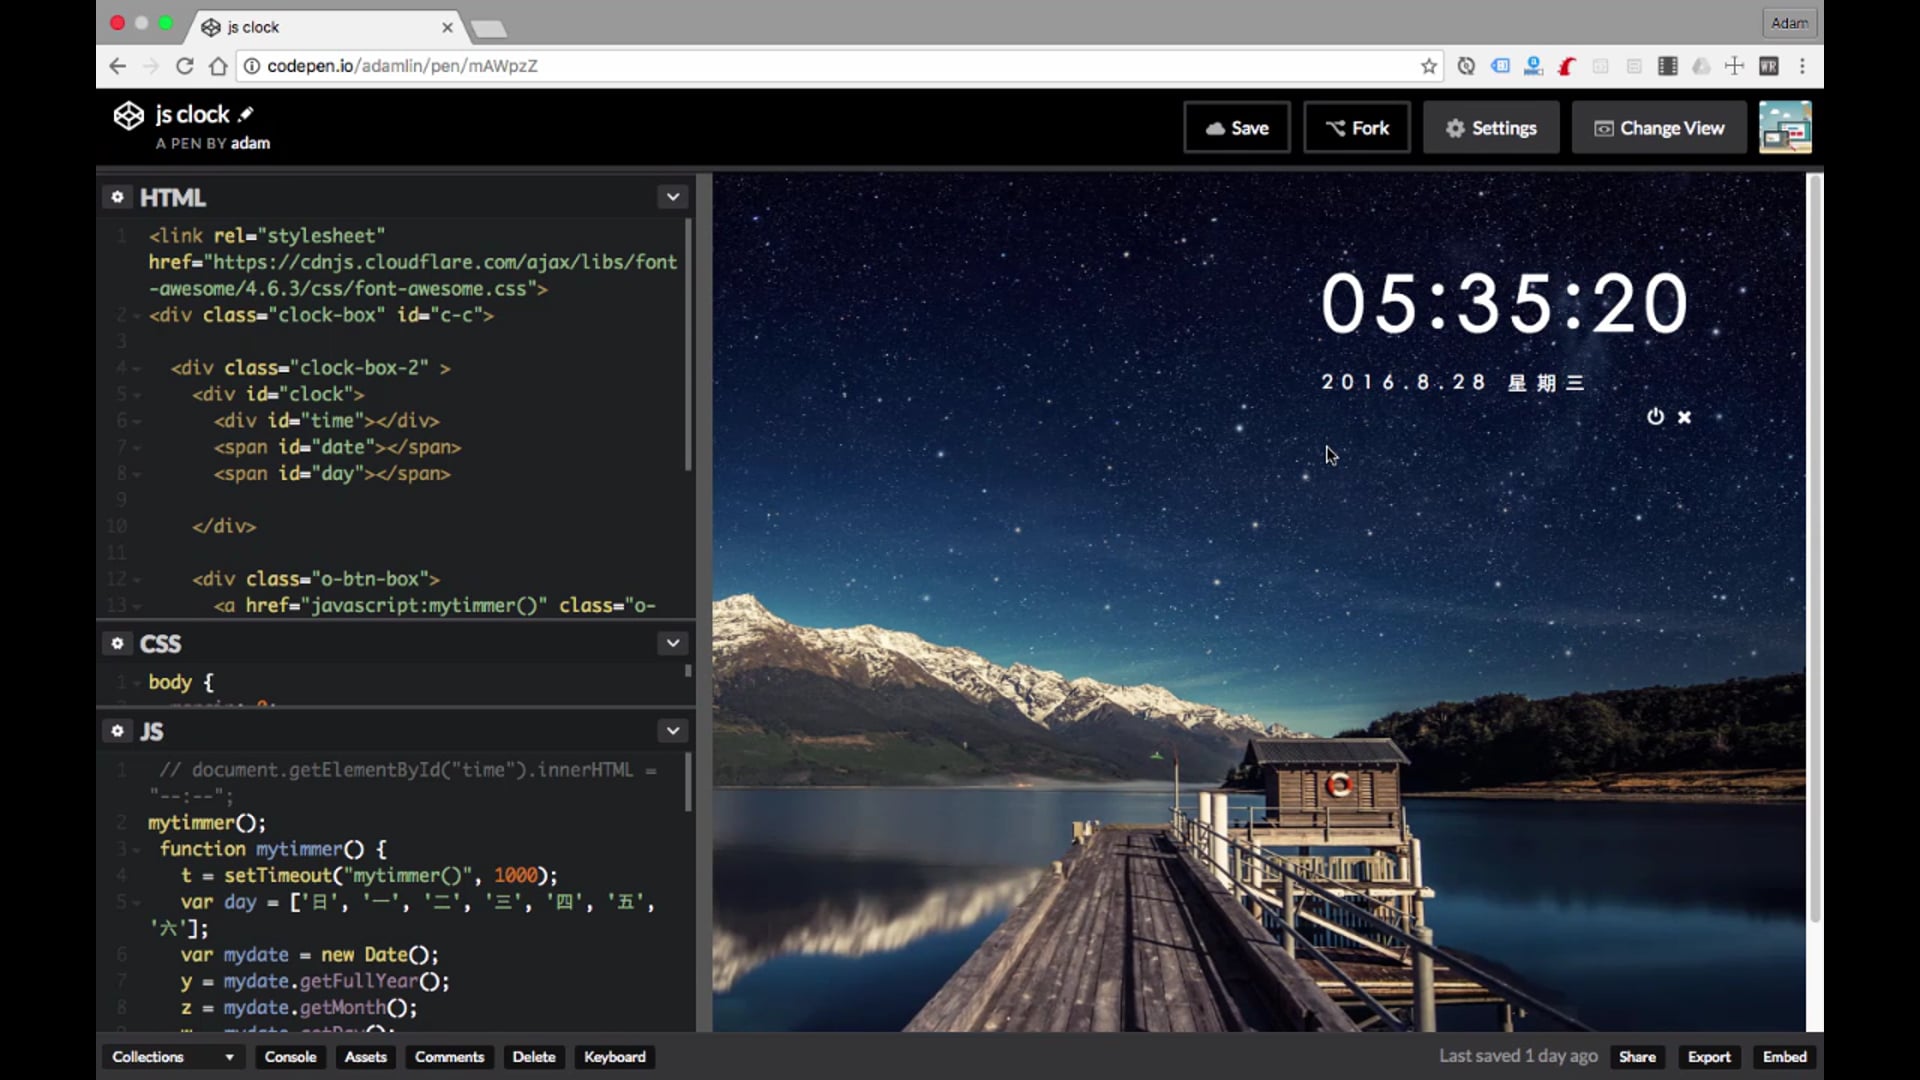Viewport: 1920px width, 1080px height.
Task: Open the CSS panel dropdown chevron
Action: [x=673, y=643]
